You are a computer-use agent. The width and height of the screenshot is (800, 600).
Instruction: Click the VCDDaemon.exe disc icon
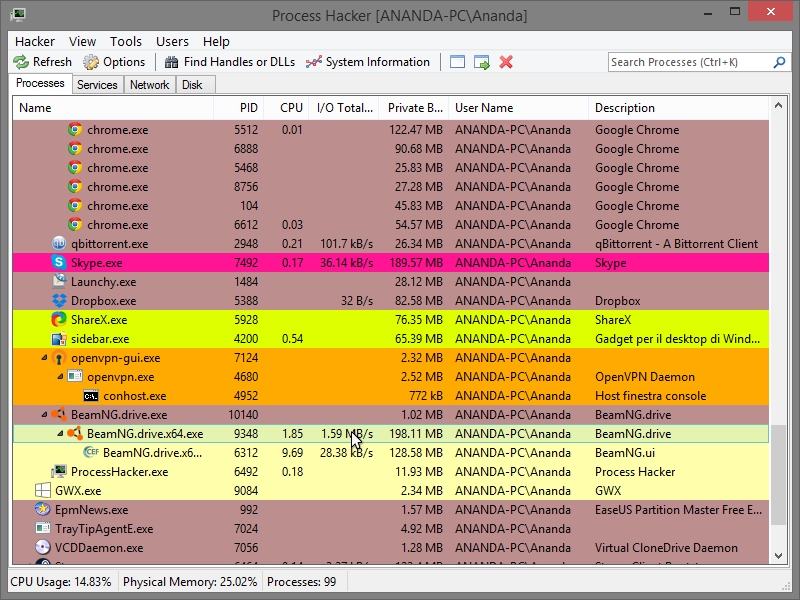[42, 547]
